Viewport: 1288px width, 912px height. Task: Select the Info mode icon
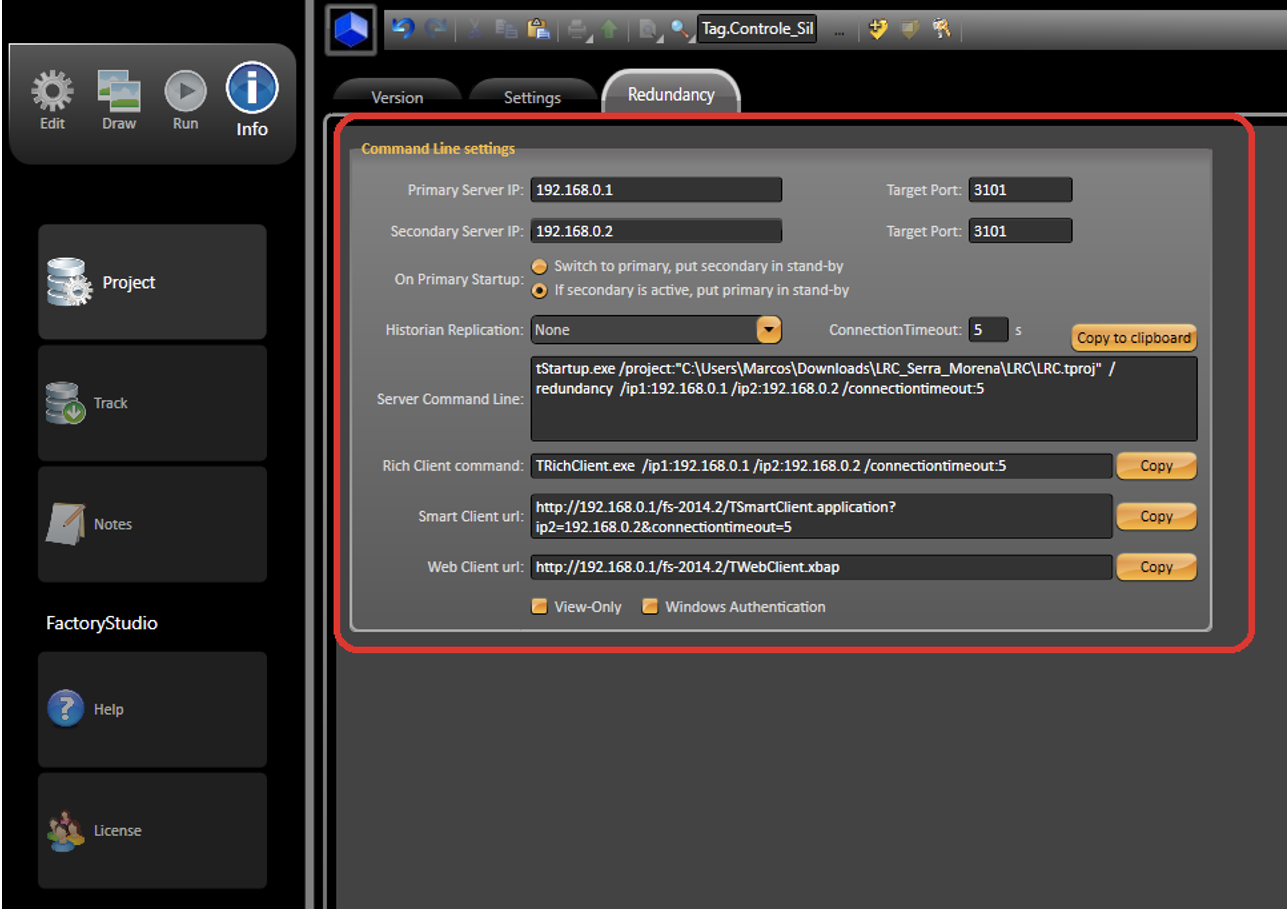pos(252,100)
